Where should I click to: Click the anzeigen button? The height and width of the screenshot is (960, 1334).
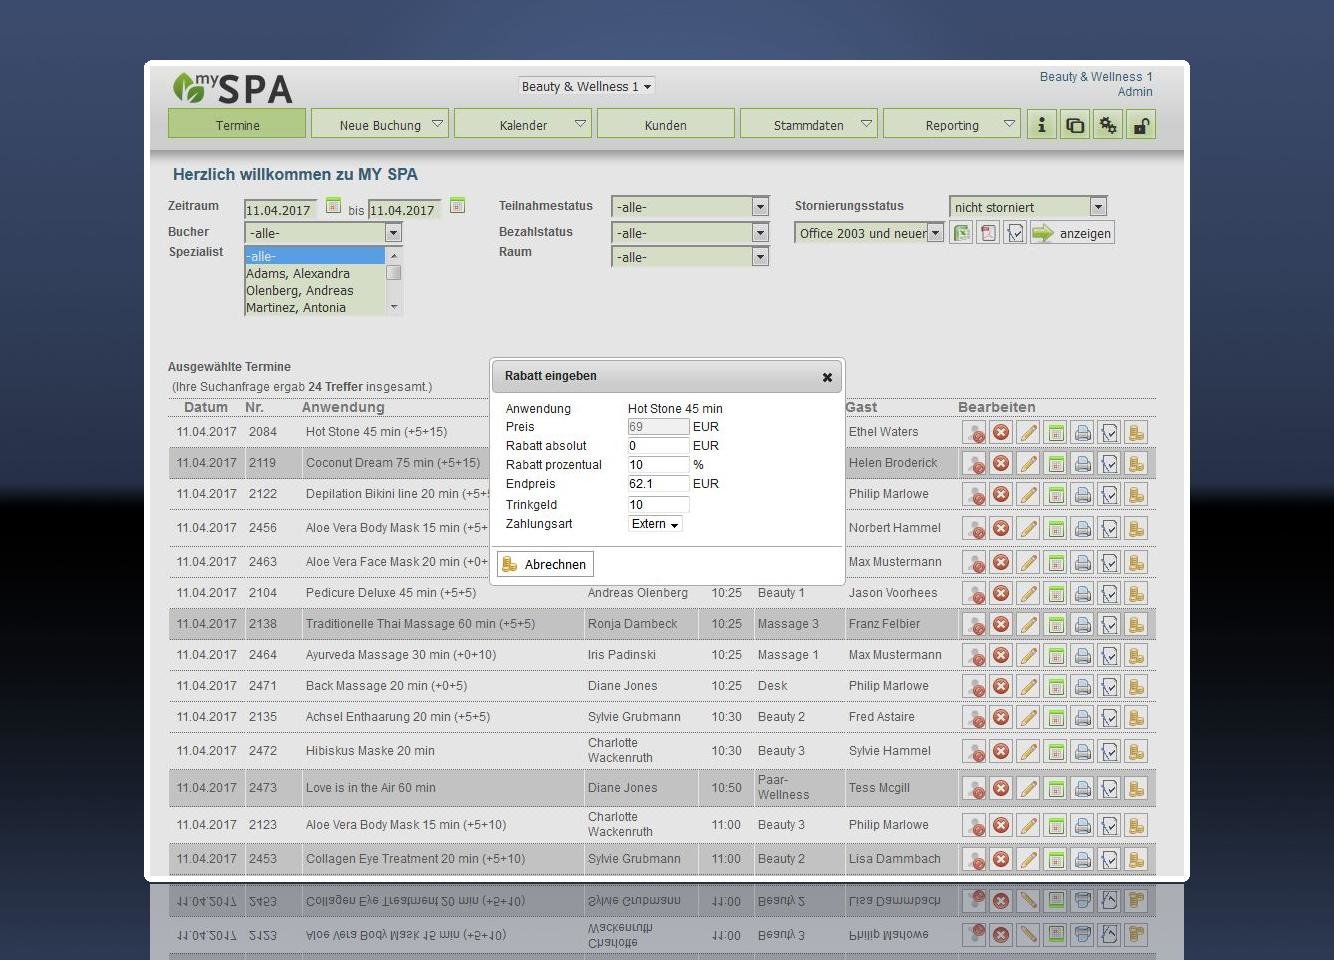pyautogui.click(x=1072, y=233)
